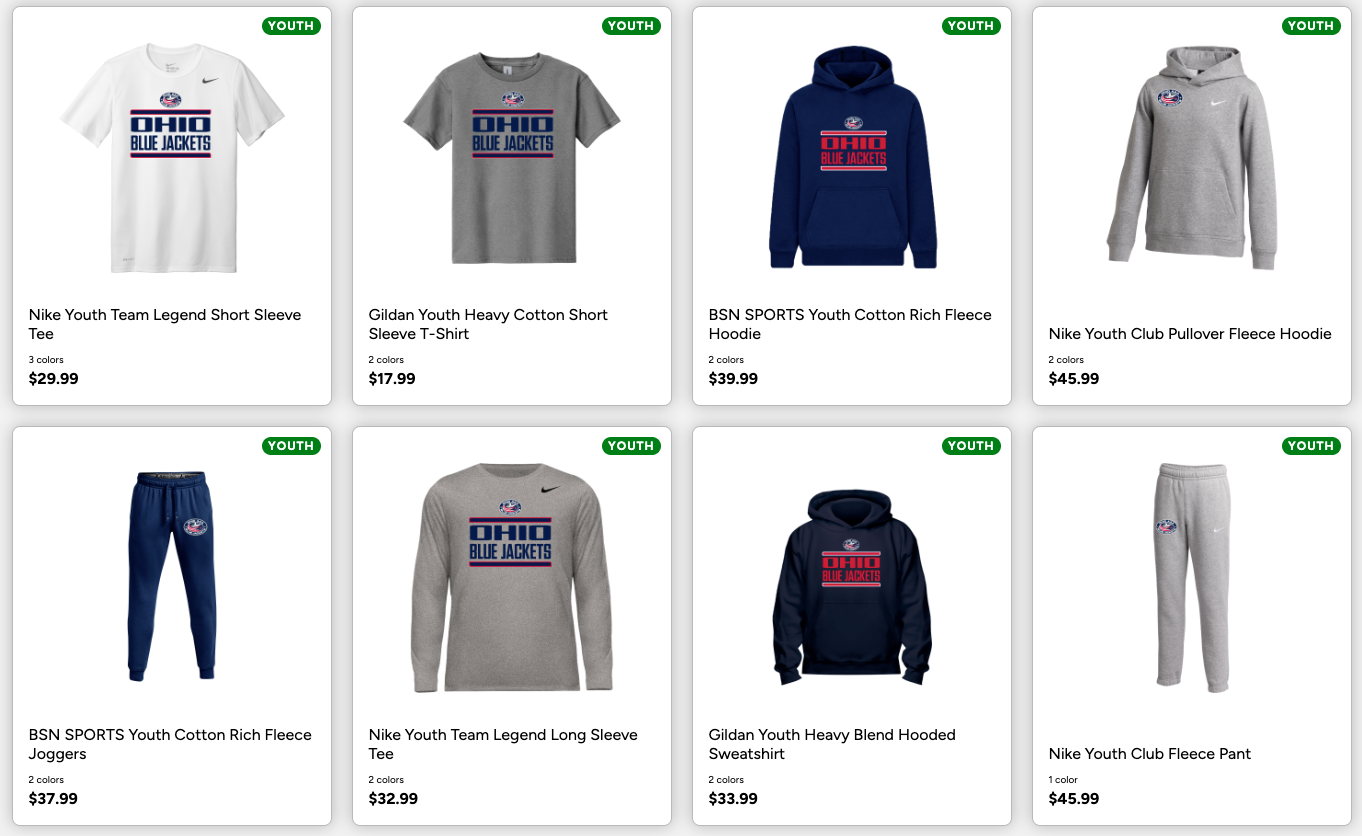View the gray Nike Youth Club Fleece Pant image
1362x836 pixels.
coord(1191,577)
